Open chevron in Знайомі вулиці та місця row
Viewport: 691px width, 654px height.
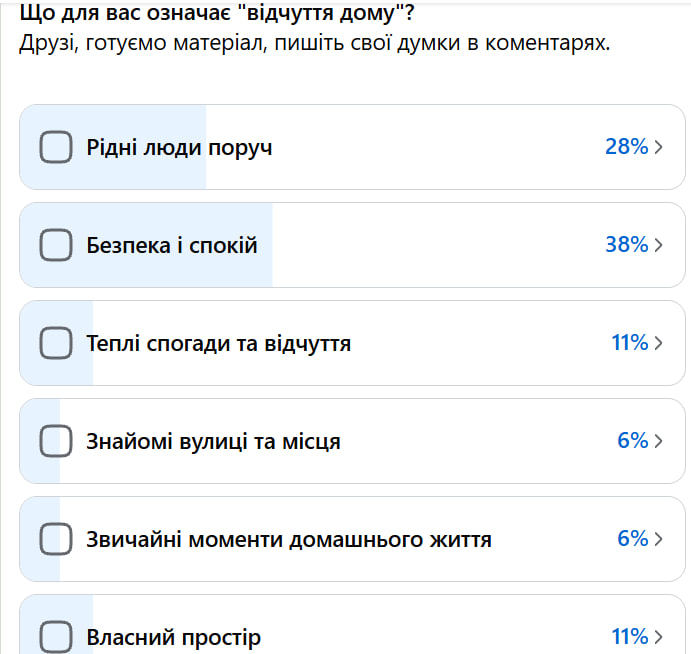click(658, 441)
